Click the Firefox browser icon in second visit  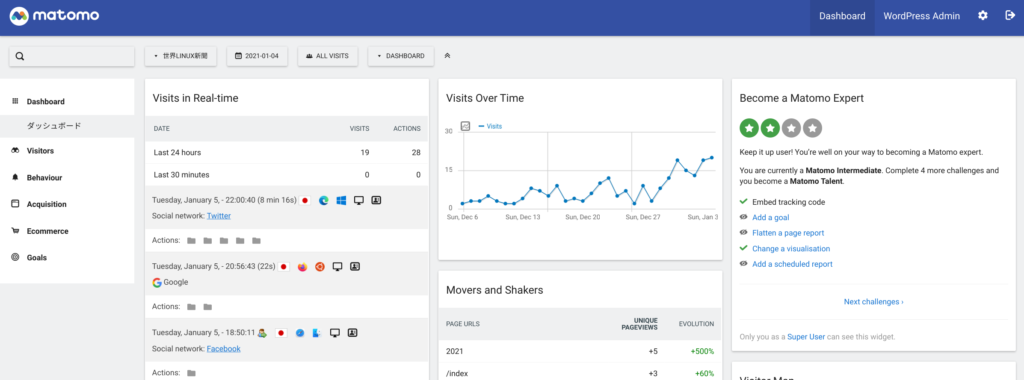302,266
